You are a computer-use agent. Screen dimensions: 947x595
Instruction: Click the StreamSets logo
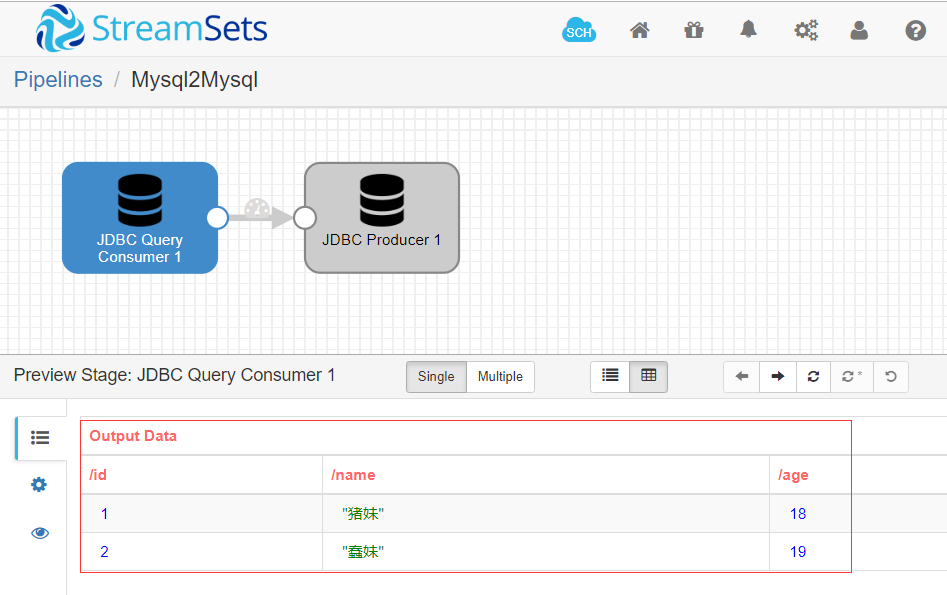[150, 29]
